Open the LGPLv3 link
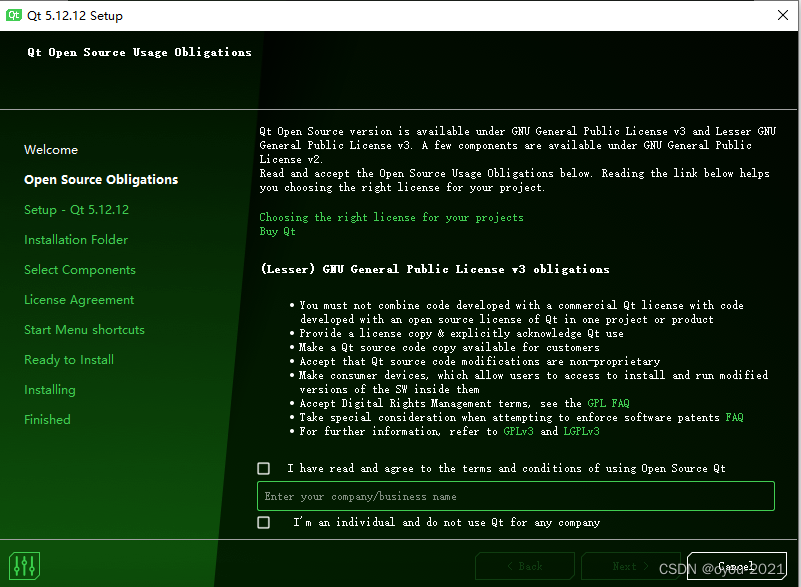Image resolution: width=801 pixels, height=587 pixels. point(581,432)
